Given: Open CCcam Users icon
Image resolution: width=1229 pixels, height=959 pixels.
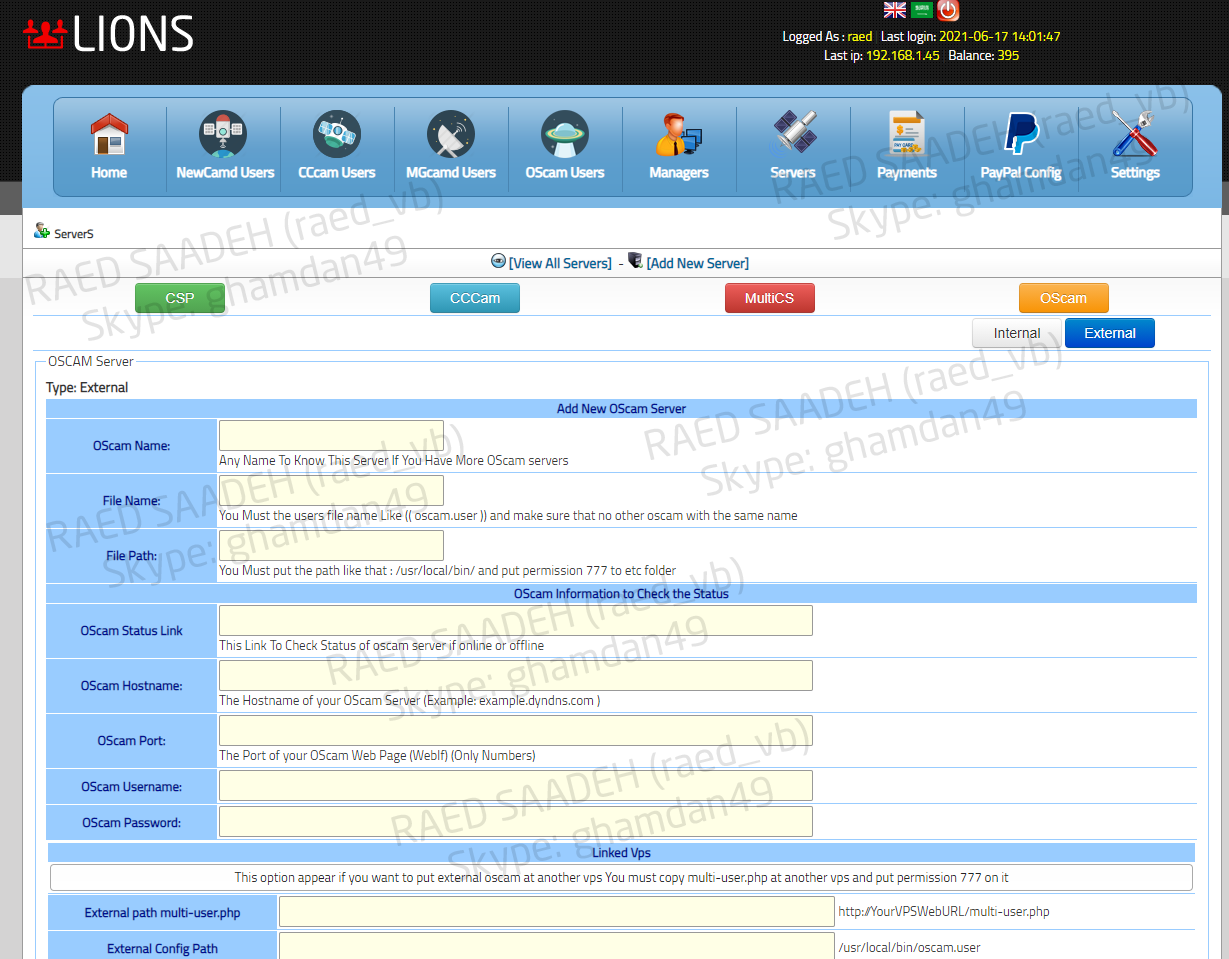Looking at the screenshot, I should pyautogui.click(x=337, y=134).
